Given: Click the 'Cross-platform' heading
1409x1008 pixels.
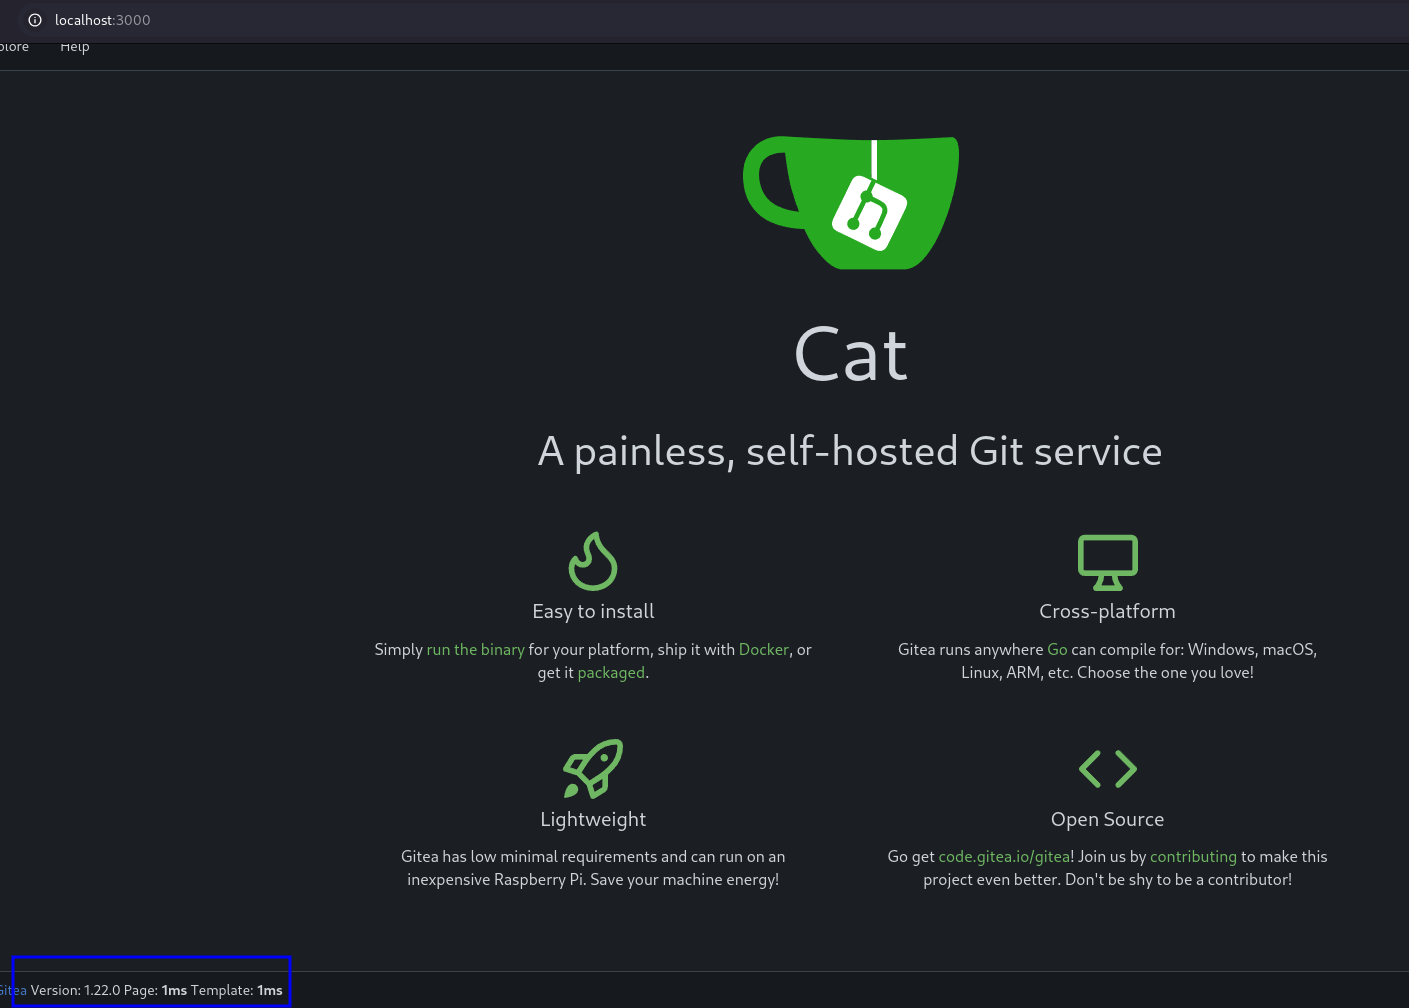Looking at the screenshot, I should click(1107, 611).
